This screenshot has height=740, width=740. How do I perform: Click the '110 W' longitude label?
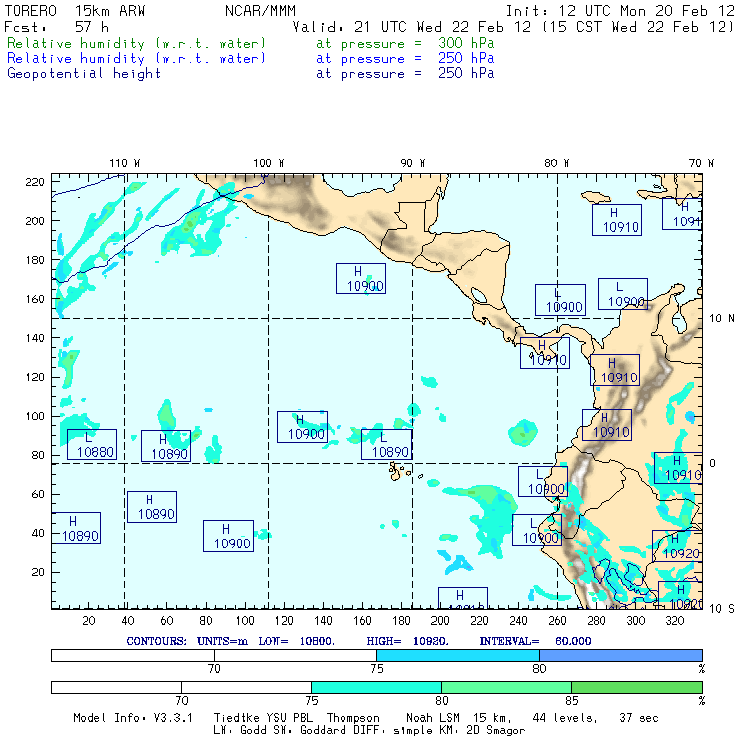[x=125, y=163]
